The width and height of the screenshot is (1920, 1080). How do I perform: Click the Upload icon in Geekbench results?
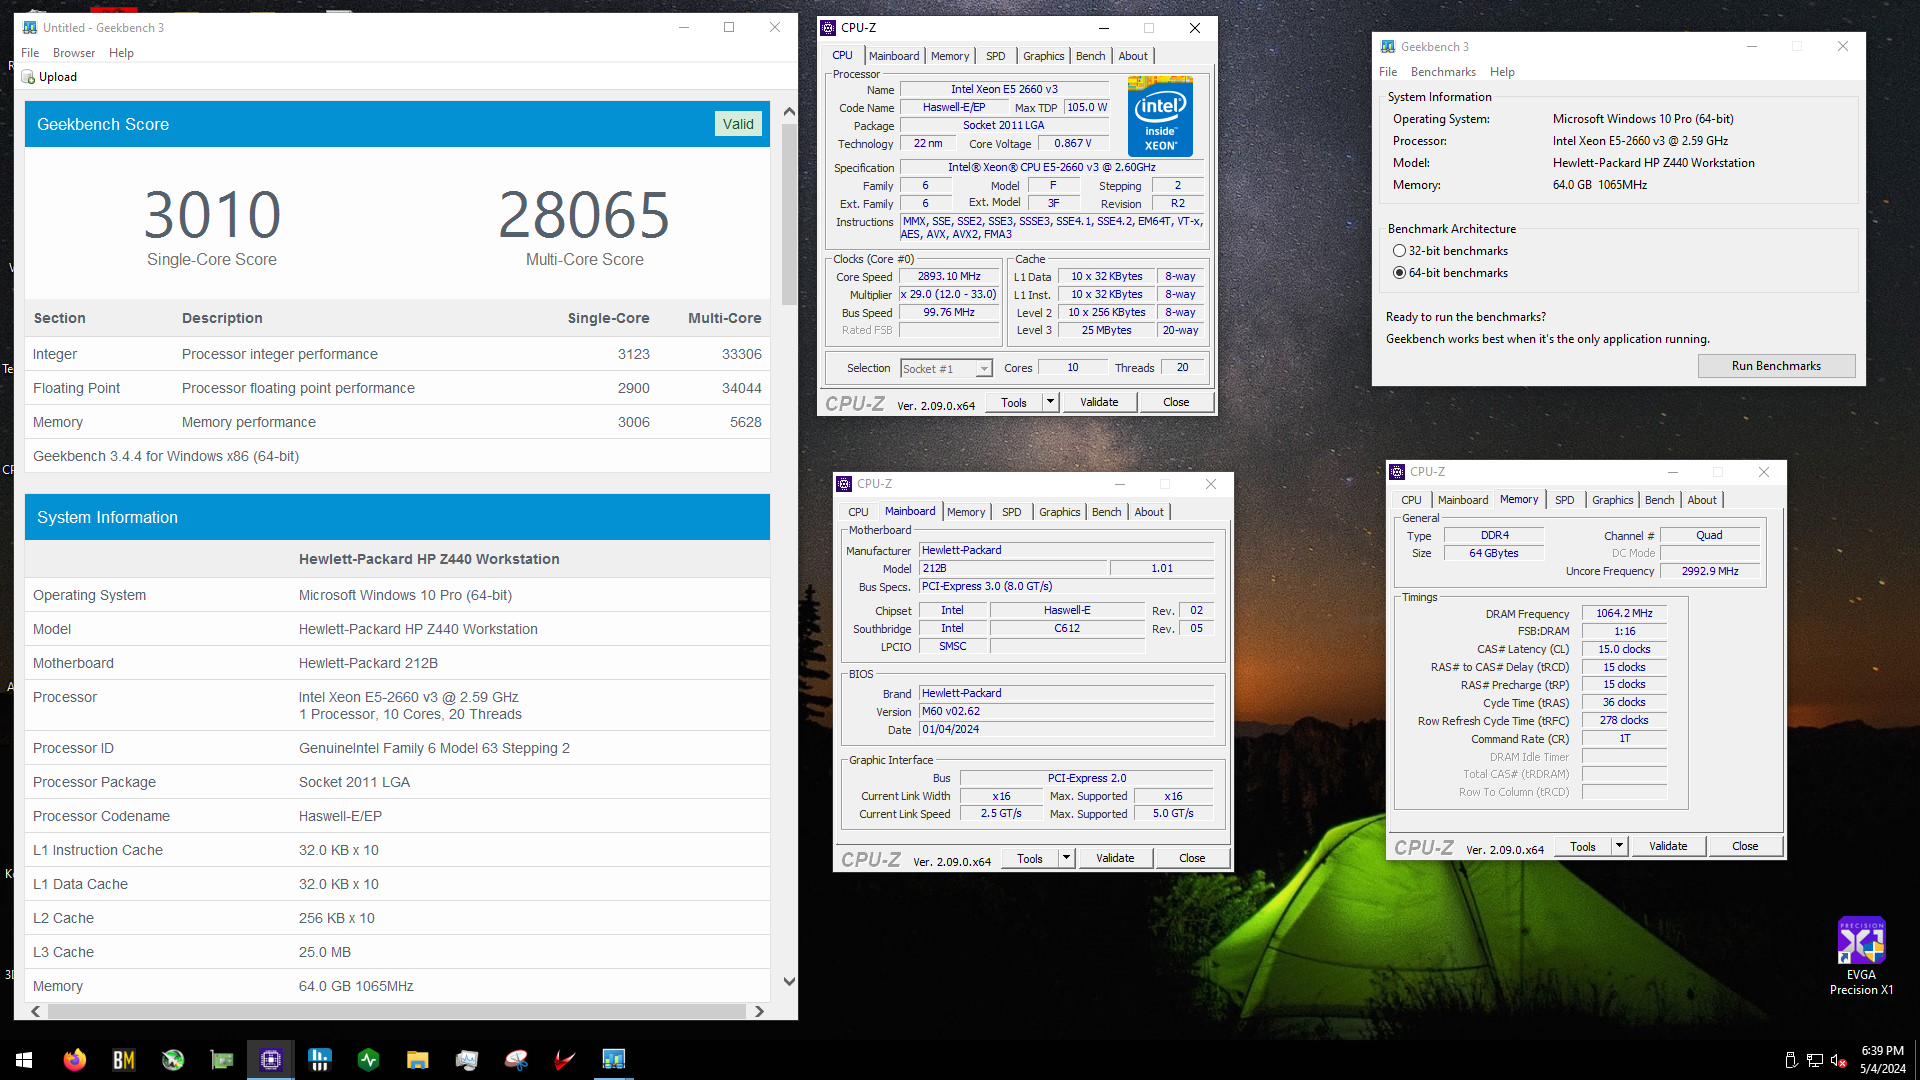(x=29, y=77)
